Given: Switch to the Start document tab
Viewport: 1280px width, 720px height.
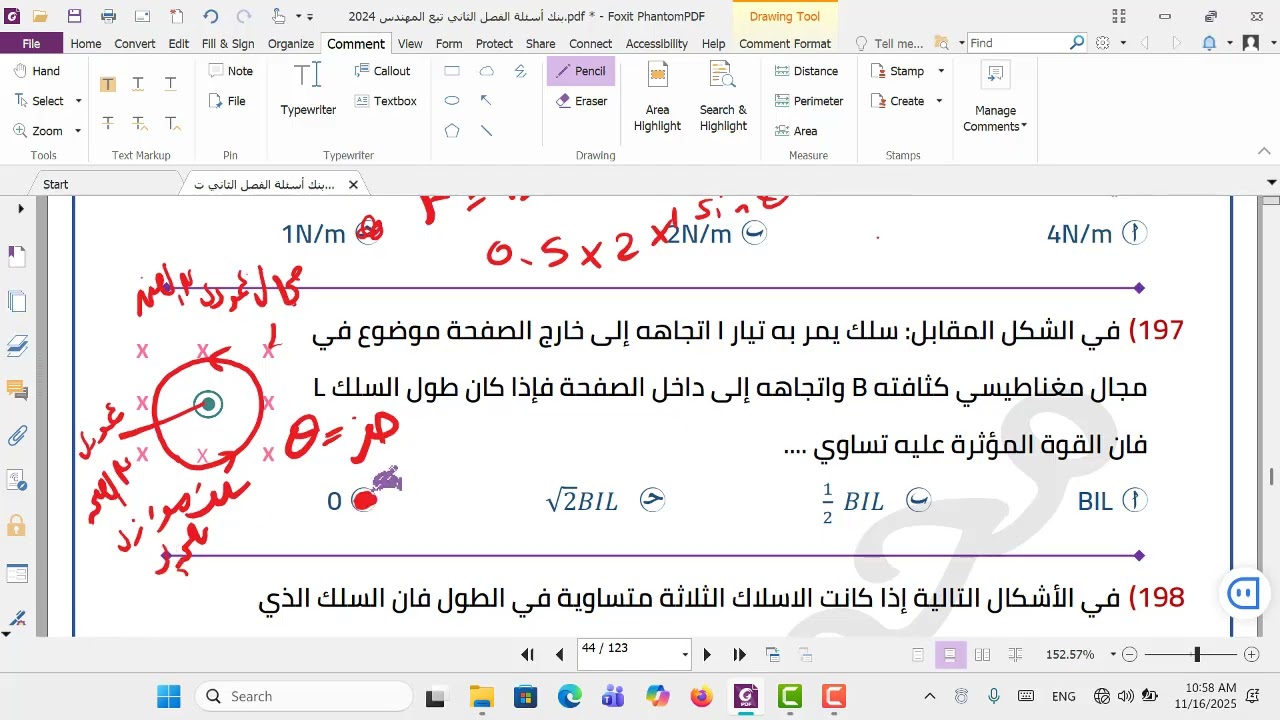Looking at the screenshot, I should (x=56, y=184).
